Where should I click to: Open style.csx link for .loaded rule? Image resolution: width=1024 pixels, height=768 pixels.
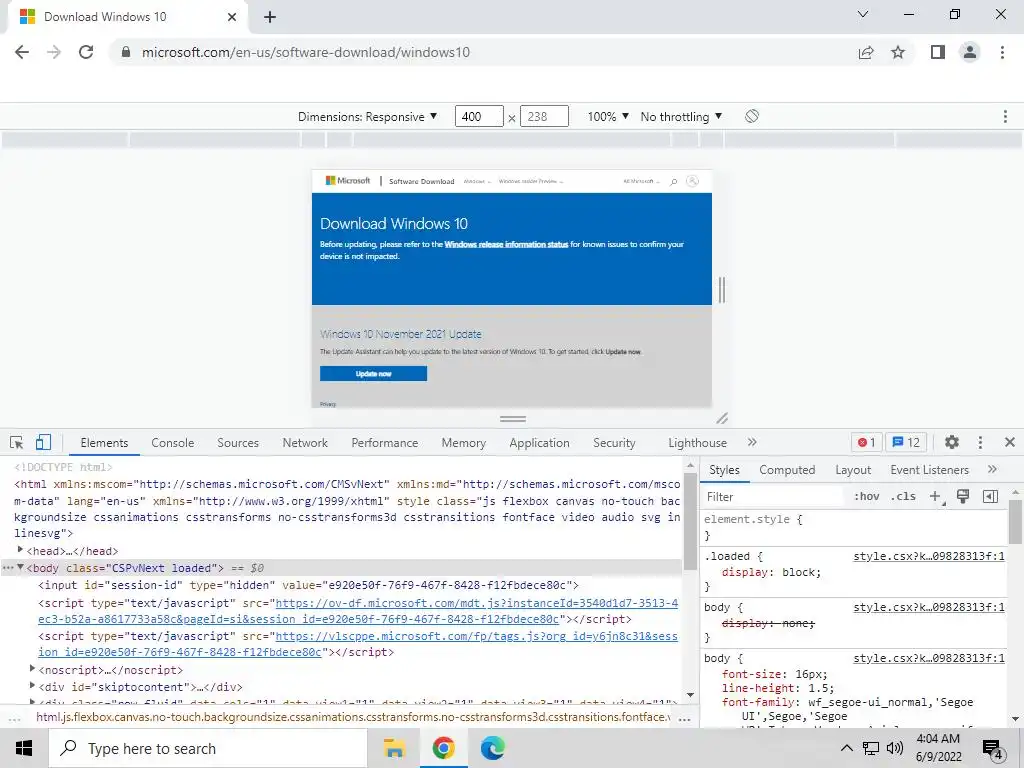(929, 556)
